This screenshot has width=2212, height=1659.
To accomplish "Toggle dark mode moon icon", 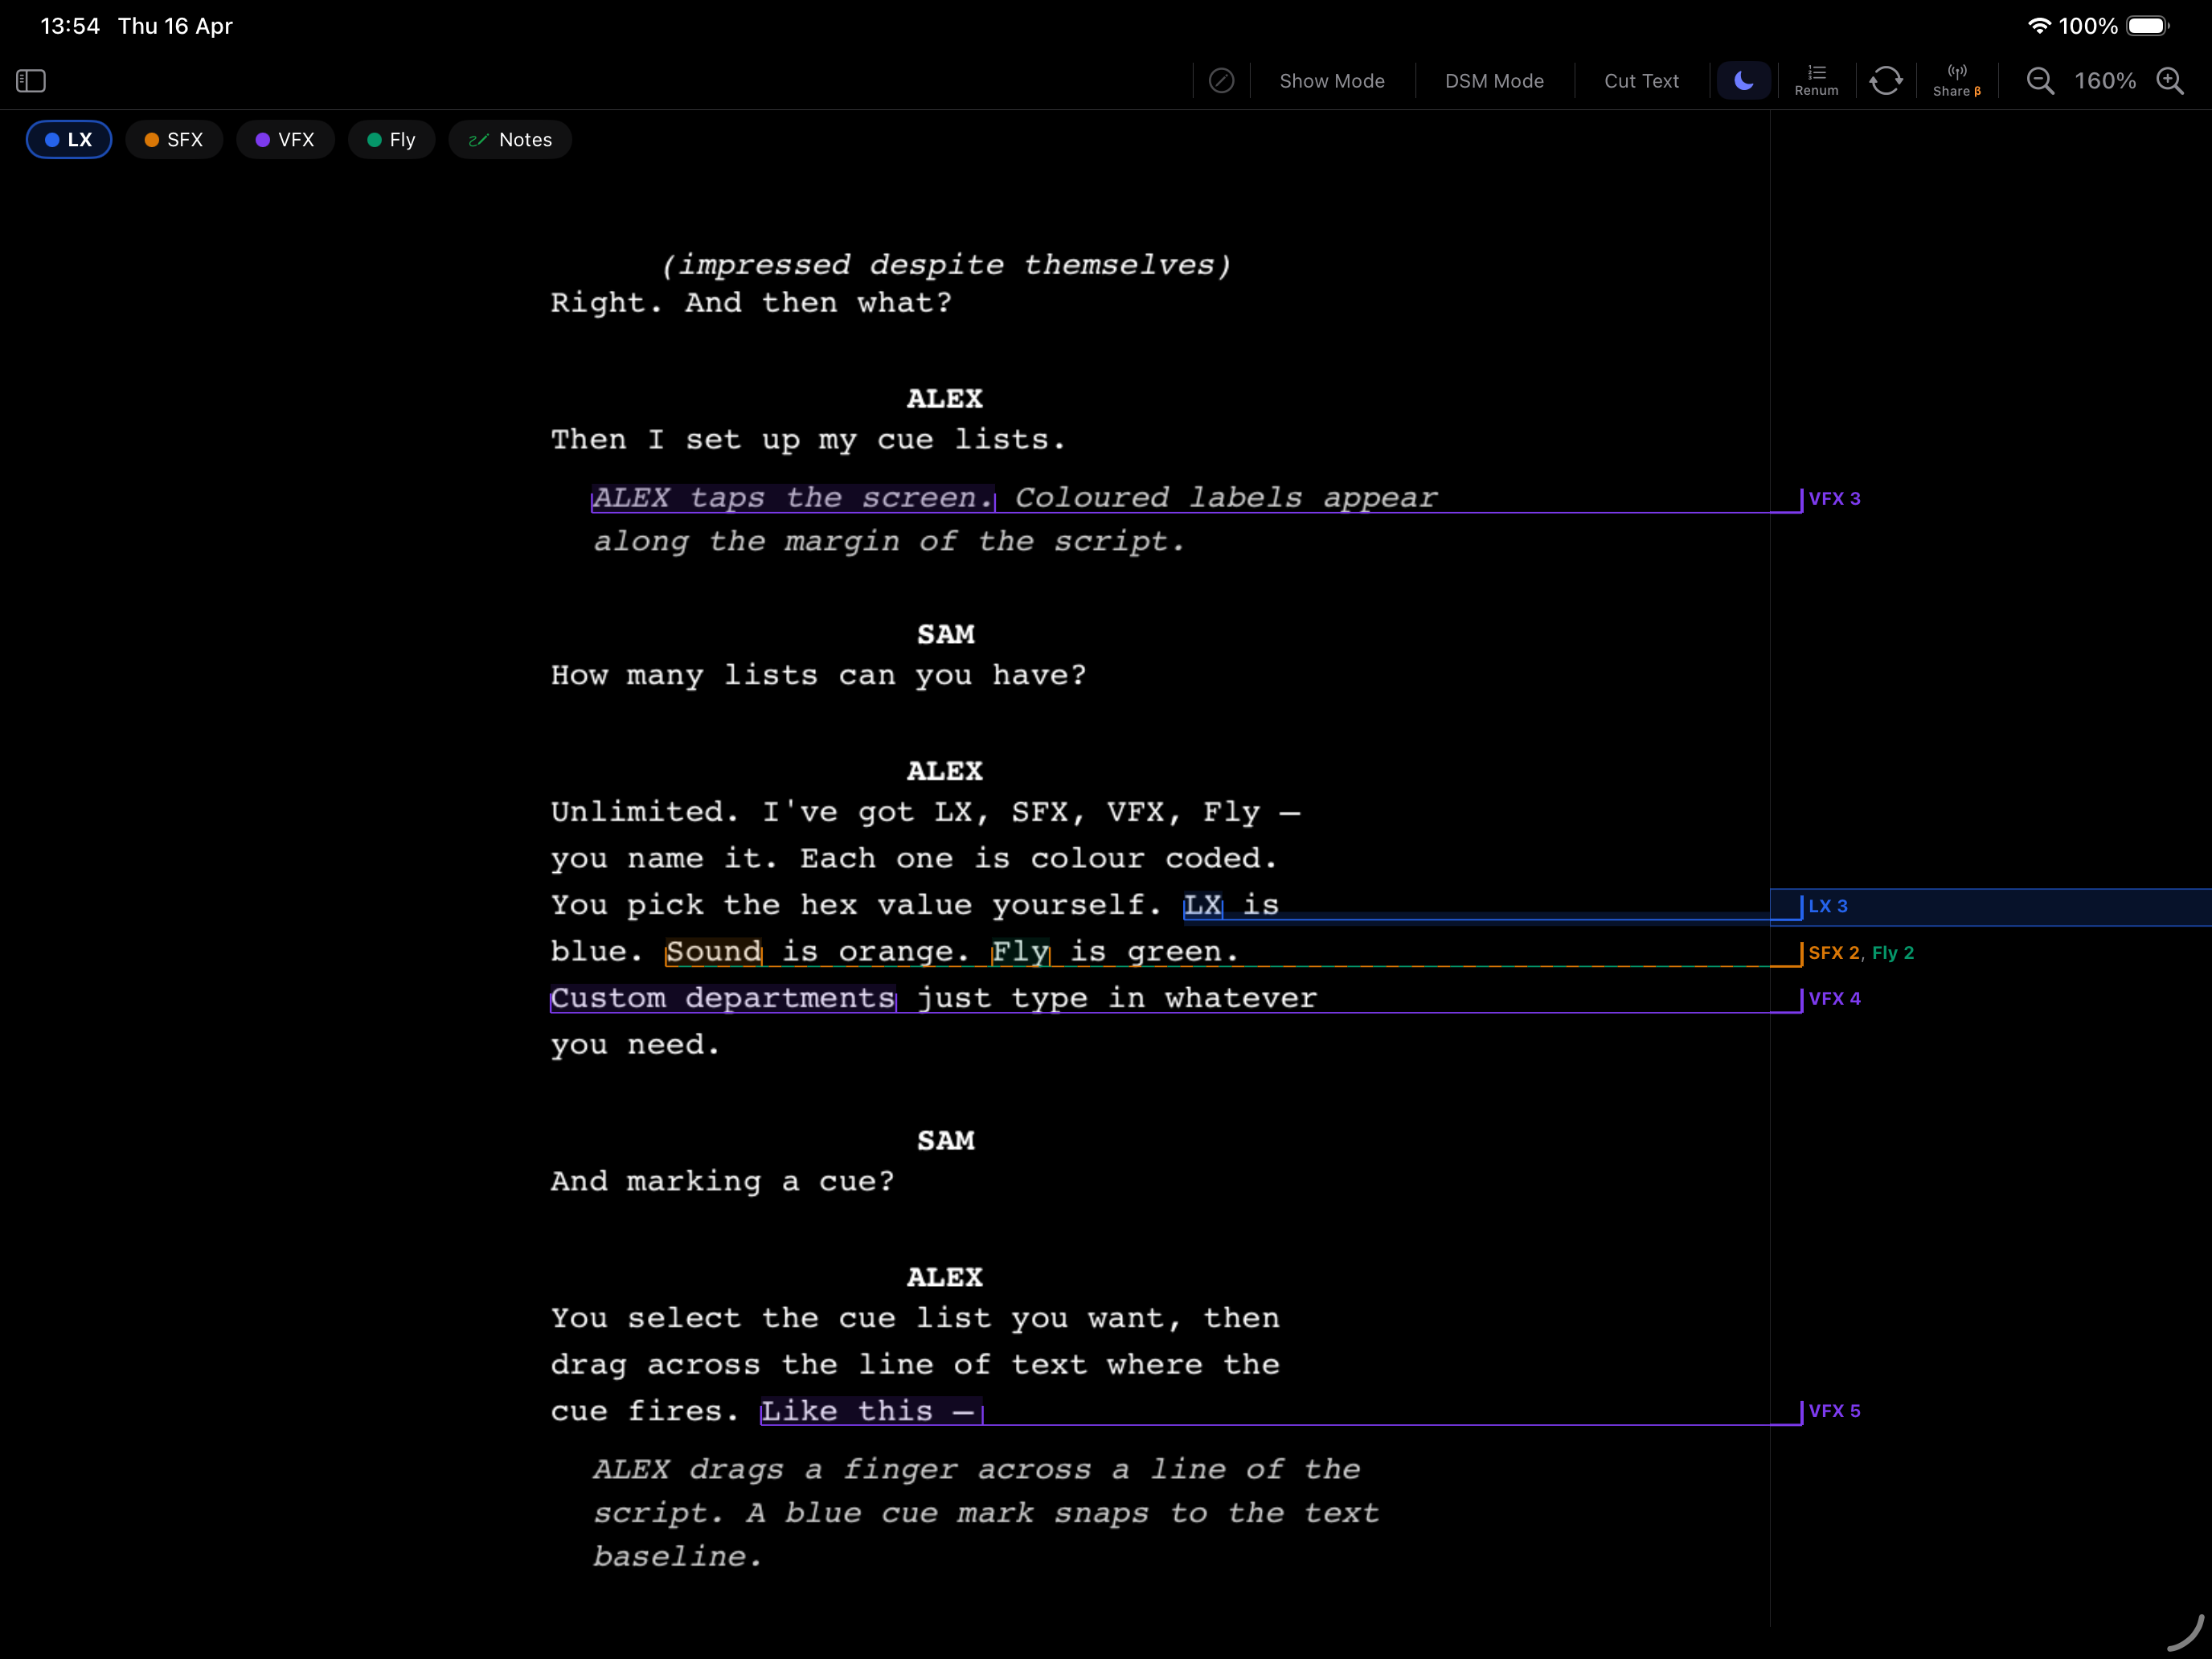I will tap(1743, 81).
